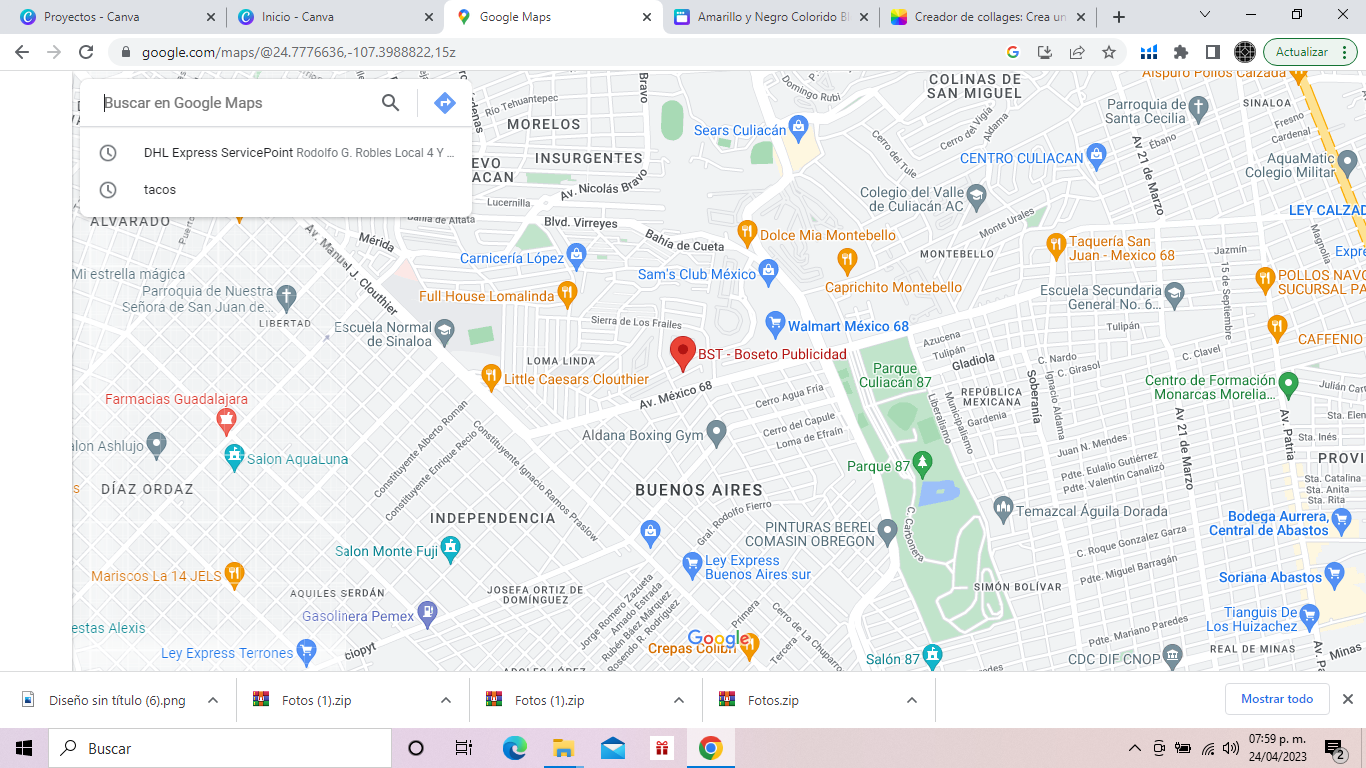Select the Walmart México 68 shopping marker

coord(774,324)
